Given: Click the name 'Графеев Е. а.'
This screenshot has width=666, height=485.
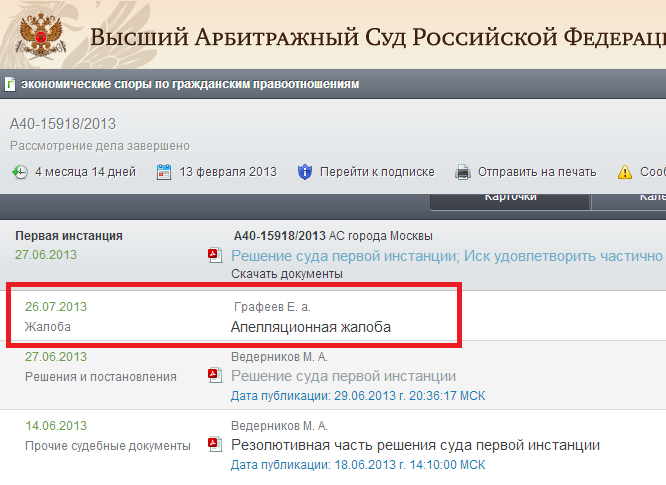Looking at the screenshot, I should click(272, 307).
